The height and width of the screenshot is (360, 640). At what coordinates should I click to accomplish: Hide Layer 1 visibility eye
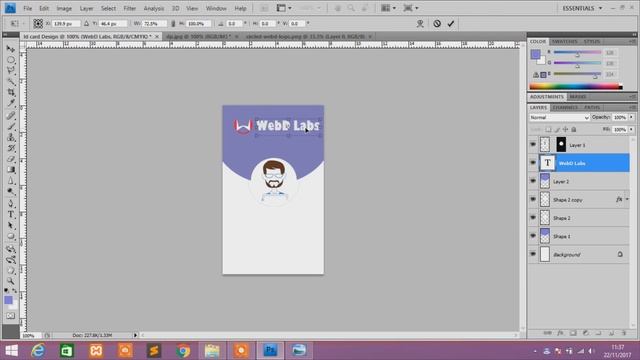coord(533,144)
